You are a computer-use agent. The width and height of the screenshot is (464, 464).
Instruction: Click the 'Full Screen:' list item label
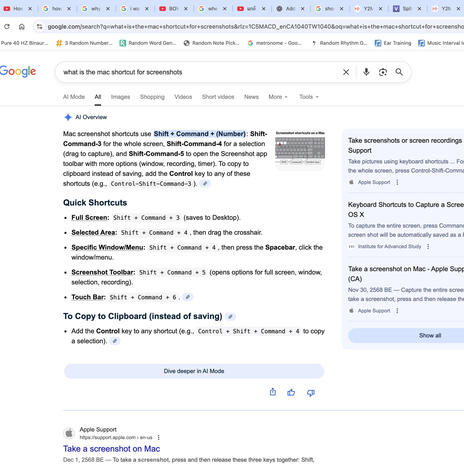coord(90,218)
